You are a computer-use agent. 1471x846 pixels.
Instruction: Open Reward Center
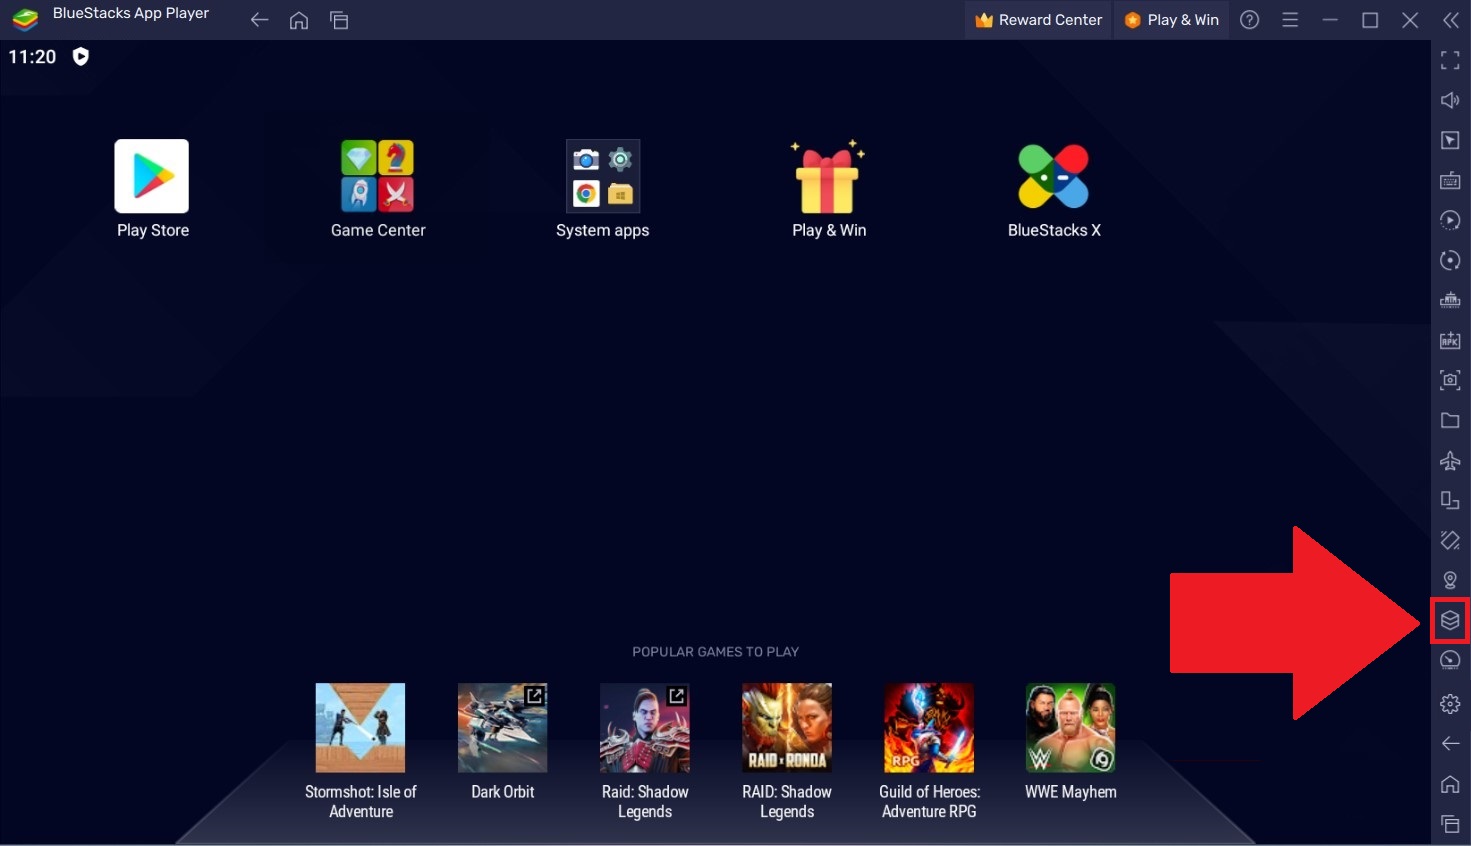(x=1039, y=20)
